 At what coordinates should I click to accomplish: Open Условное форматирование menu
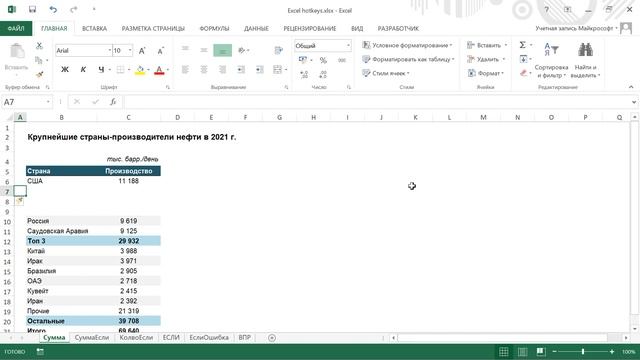coord(407,45)
